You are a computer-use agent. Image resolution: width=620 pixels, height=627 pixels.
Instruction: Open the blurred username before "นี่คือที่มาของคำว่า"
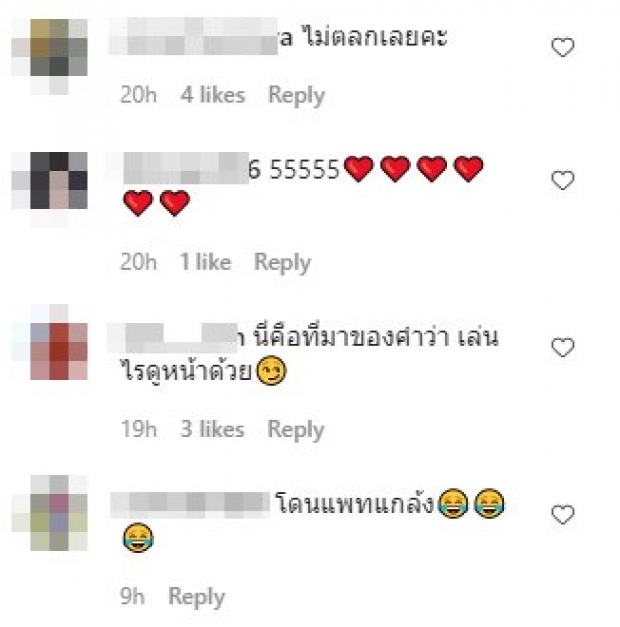(172, 338)
